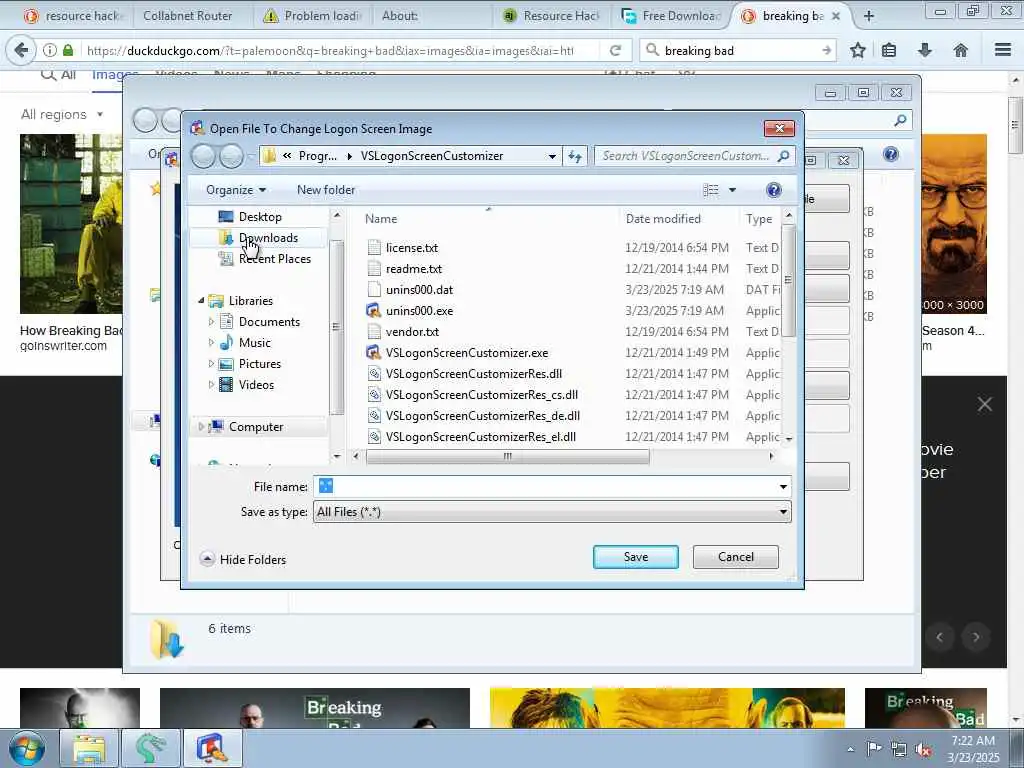Select the Videos library
The width and height of the screenshot is (1024, 768).
256,384
